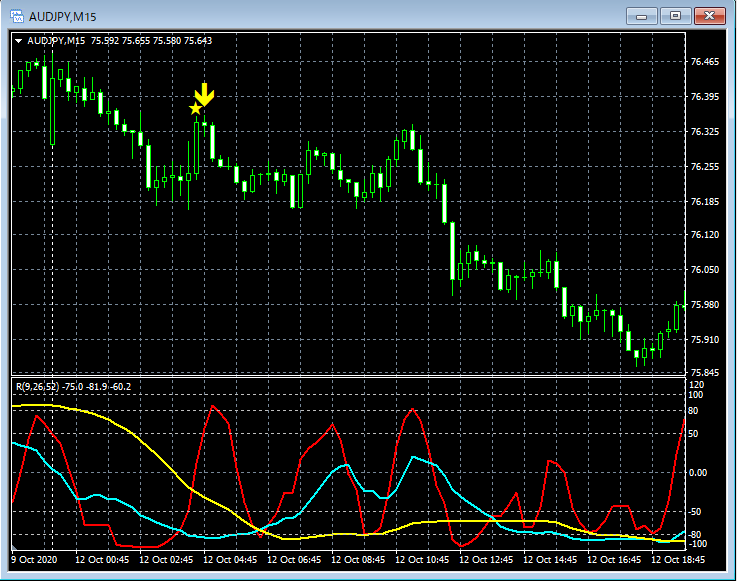Screen dimensions: 738x581
Task: Click the 12 Oct 04:45 time label
Action: click(x=230, y=559)
